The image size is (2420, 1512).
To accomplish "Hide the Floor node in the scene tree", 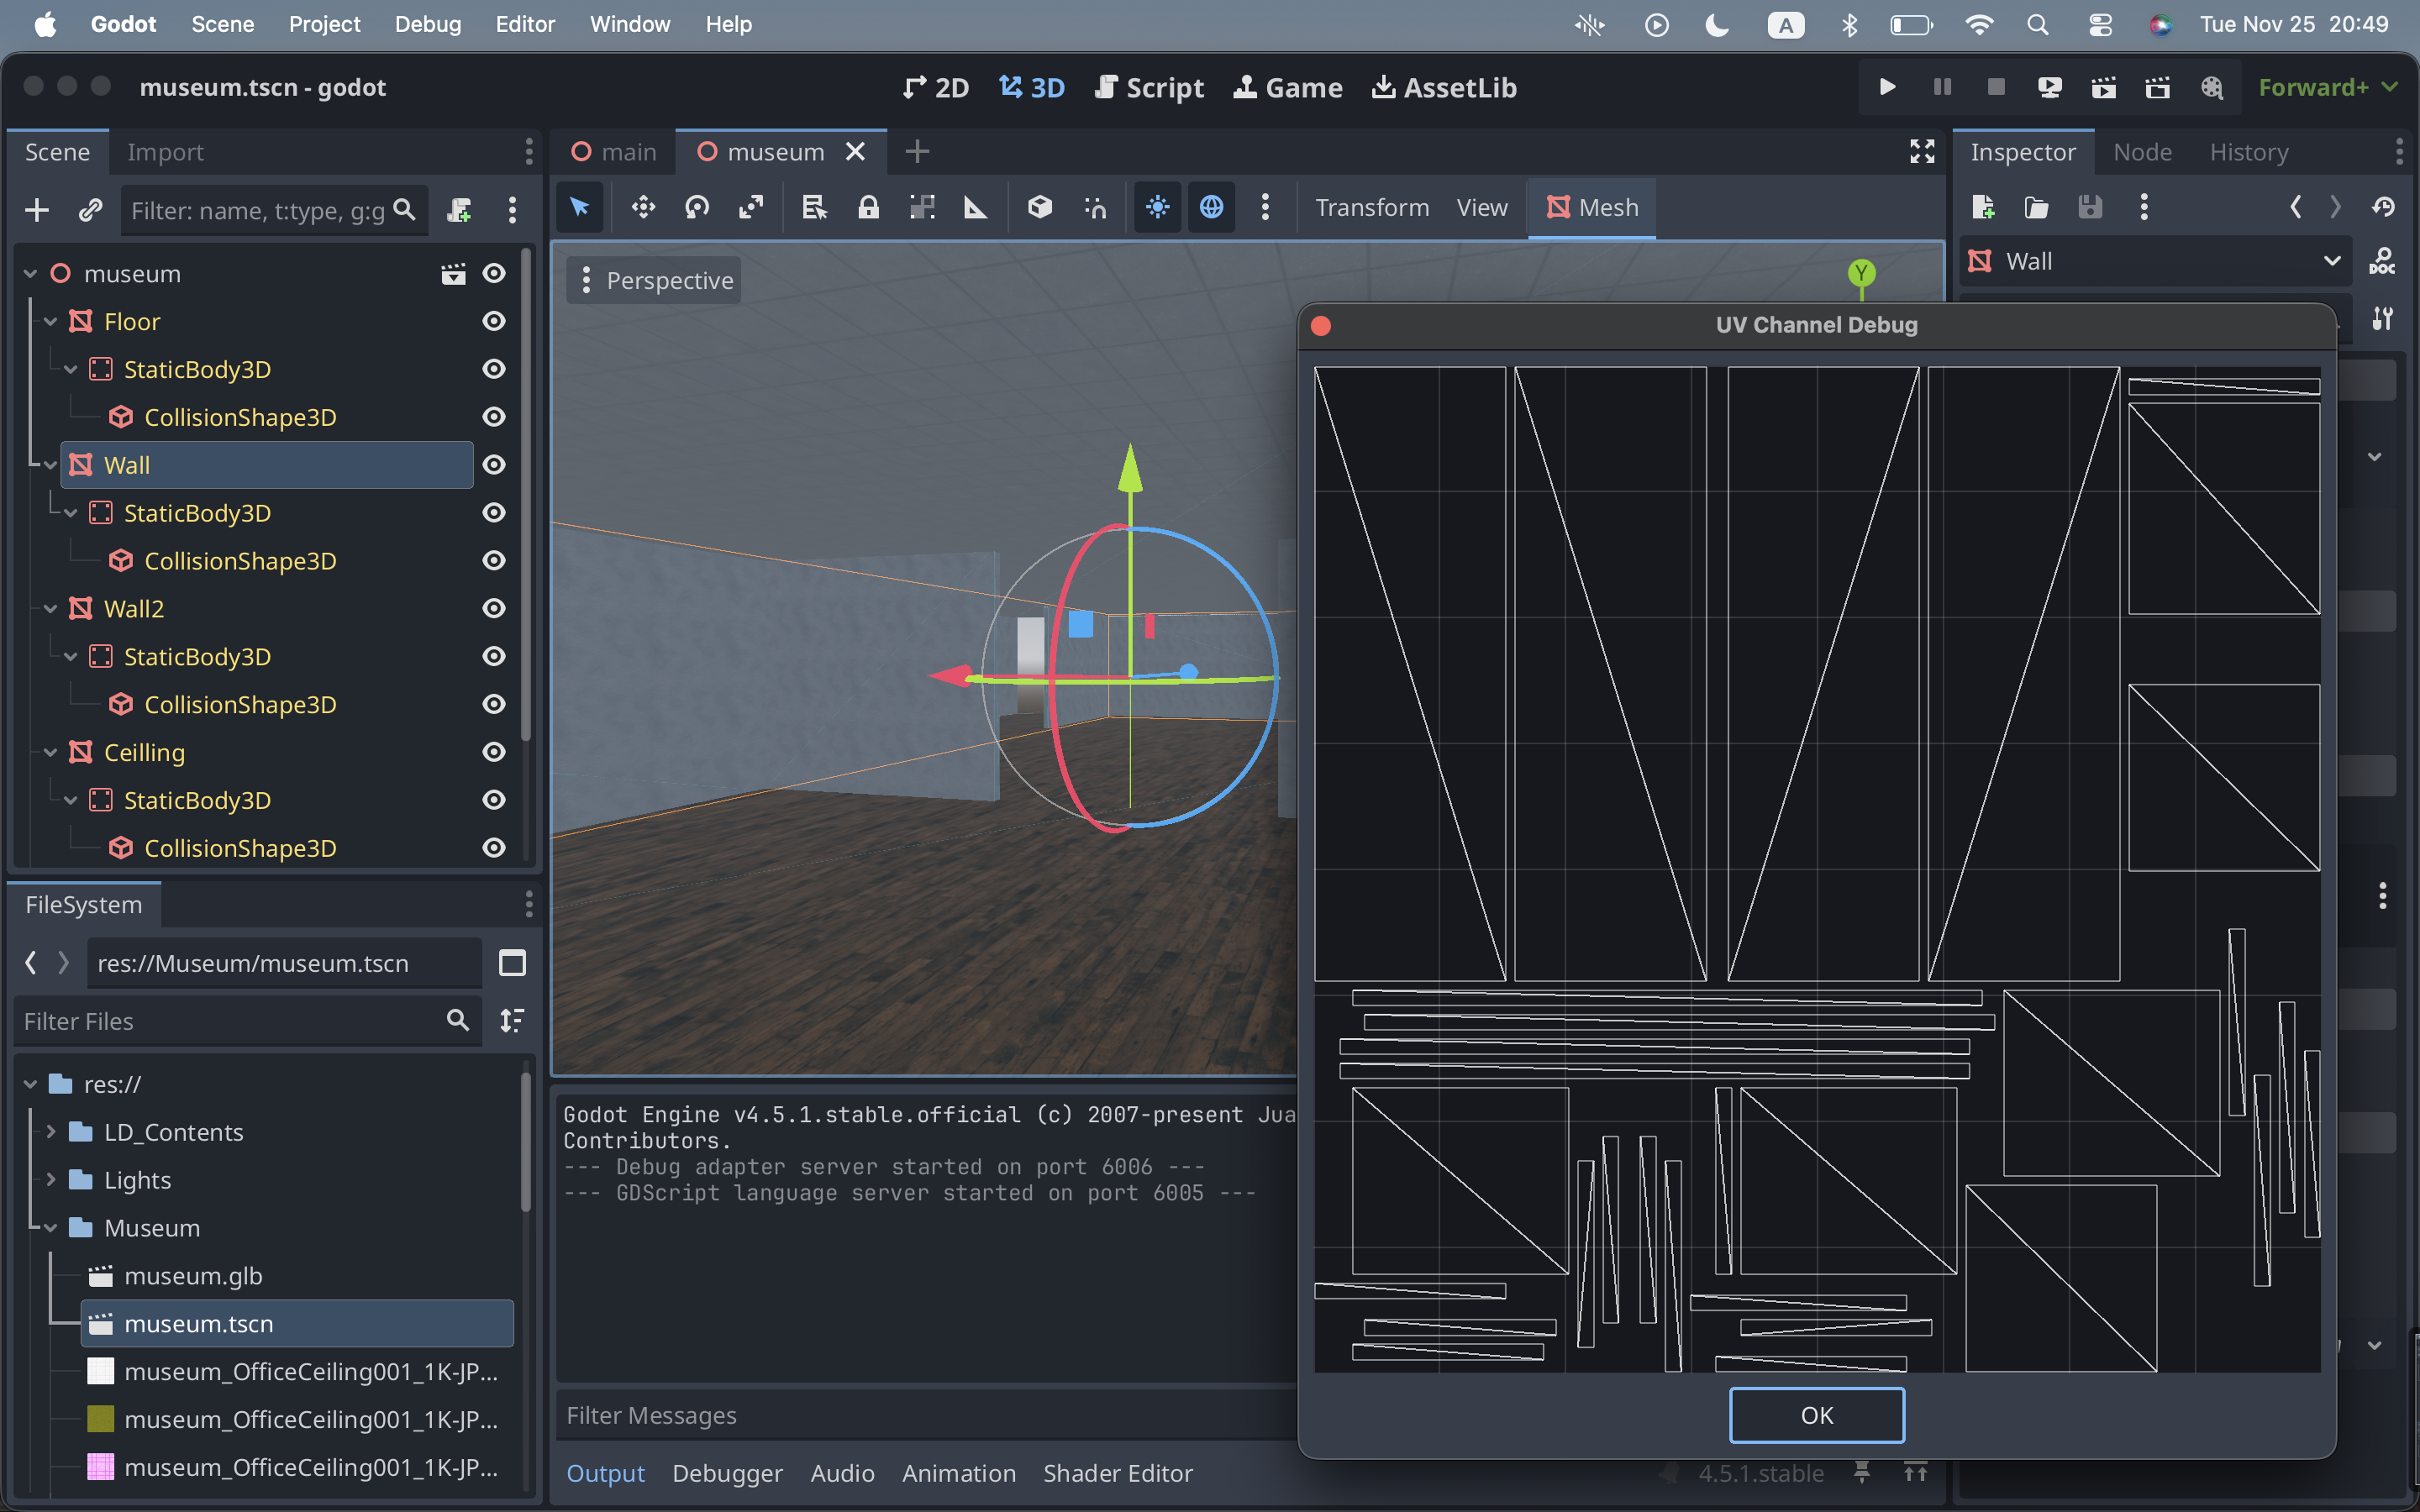I will point(494,321).
